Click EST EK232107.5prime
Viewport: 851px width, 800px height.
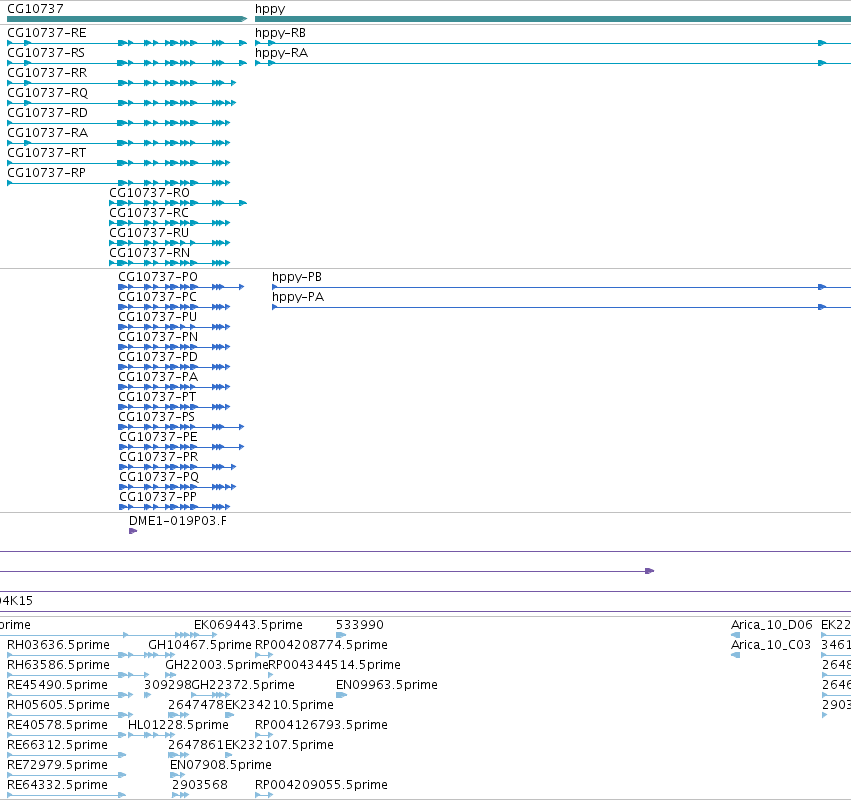click(279, 745)
